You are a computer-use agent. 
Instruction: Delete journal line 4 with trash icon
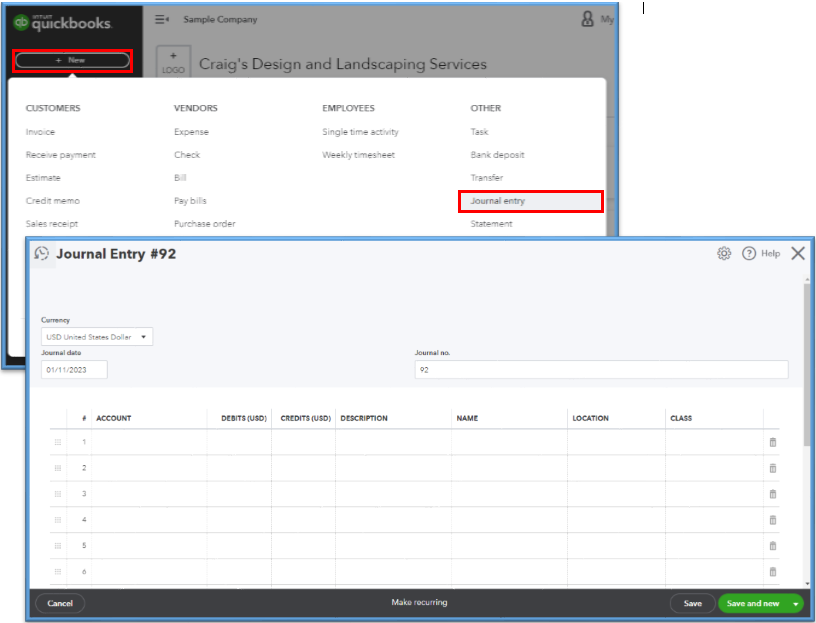(x=773, y=520)
